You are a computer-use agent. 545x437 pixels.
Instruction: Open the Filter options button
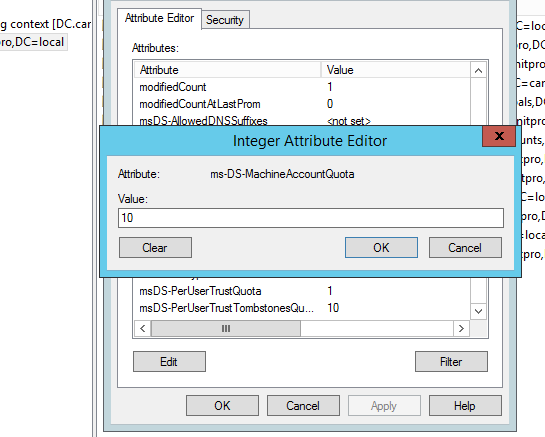point(451,362)
